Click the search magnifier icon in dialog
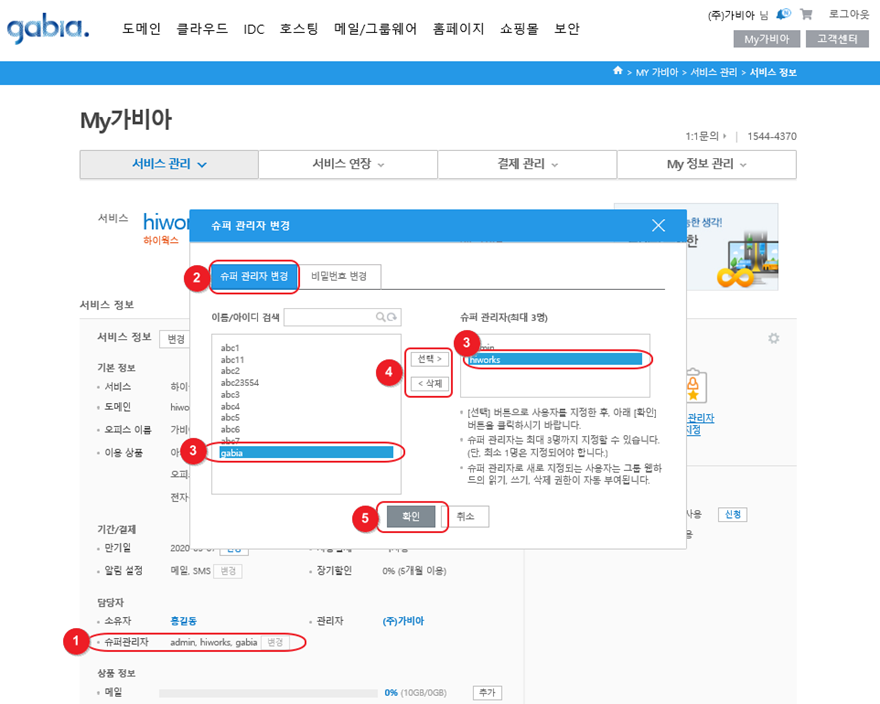880x704 pixels. point(381,317)
